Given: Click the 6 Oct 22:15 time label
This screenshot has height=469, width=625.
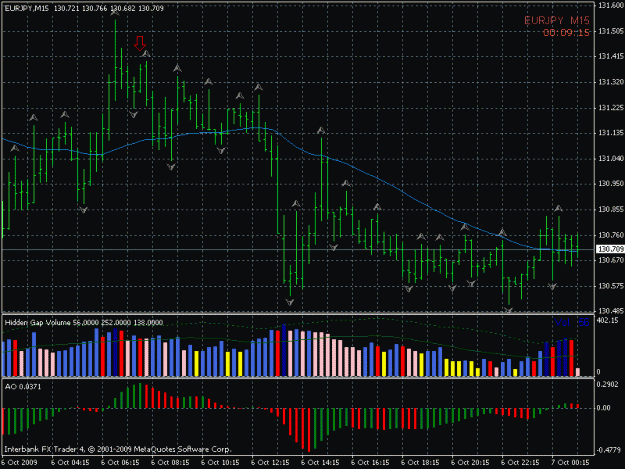Looking at the screenshot, I should click(520, 463).
